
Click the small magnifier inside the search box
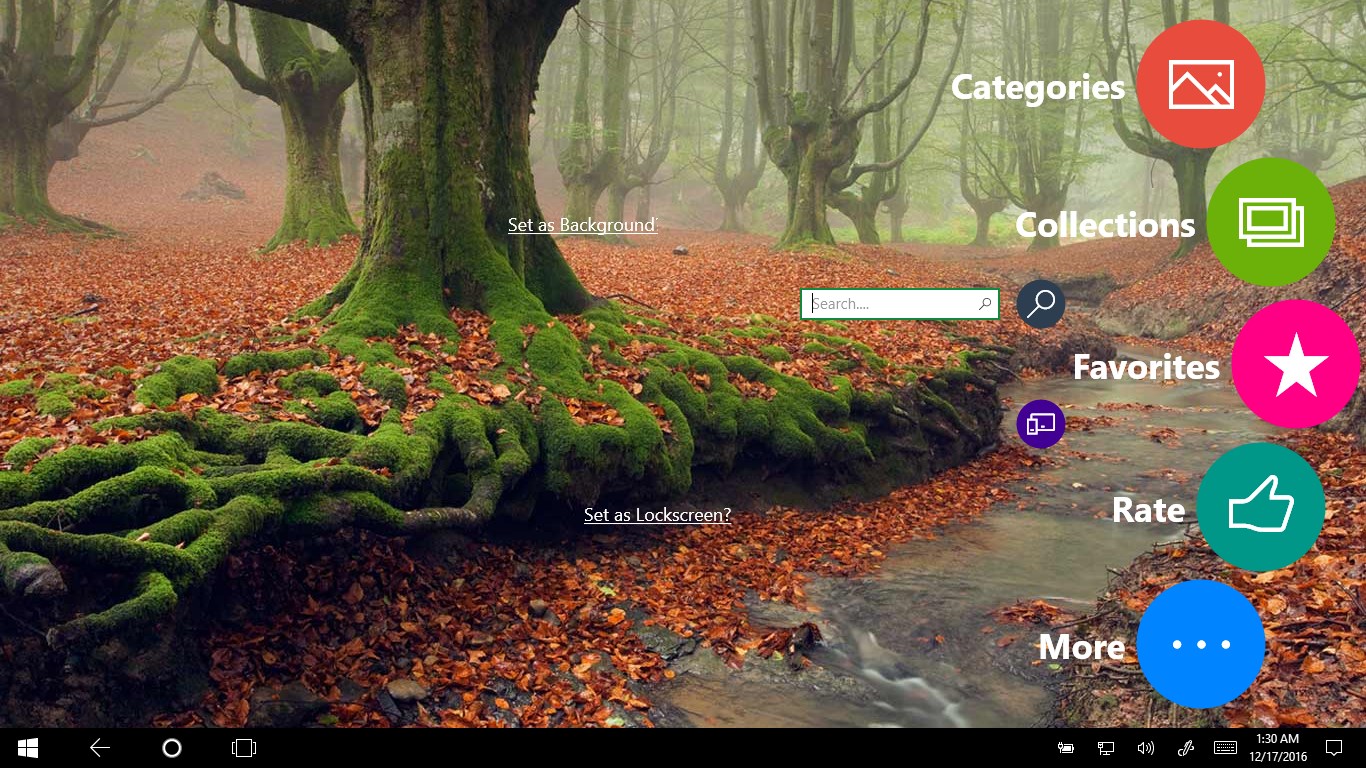pos(985,304)
